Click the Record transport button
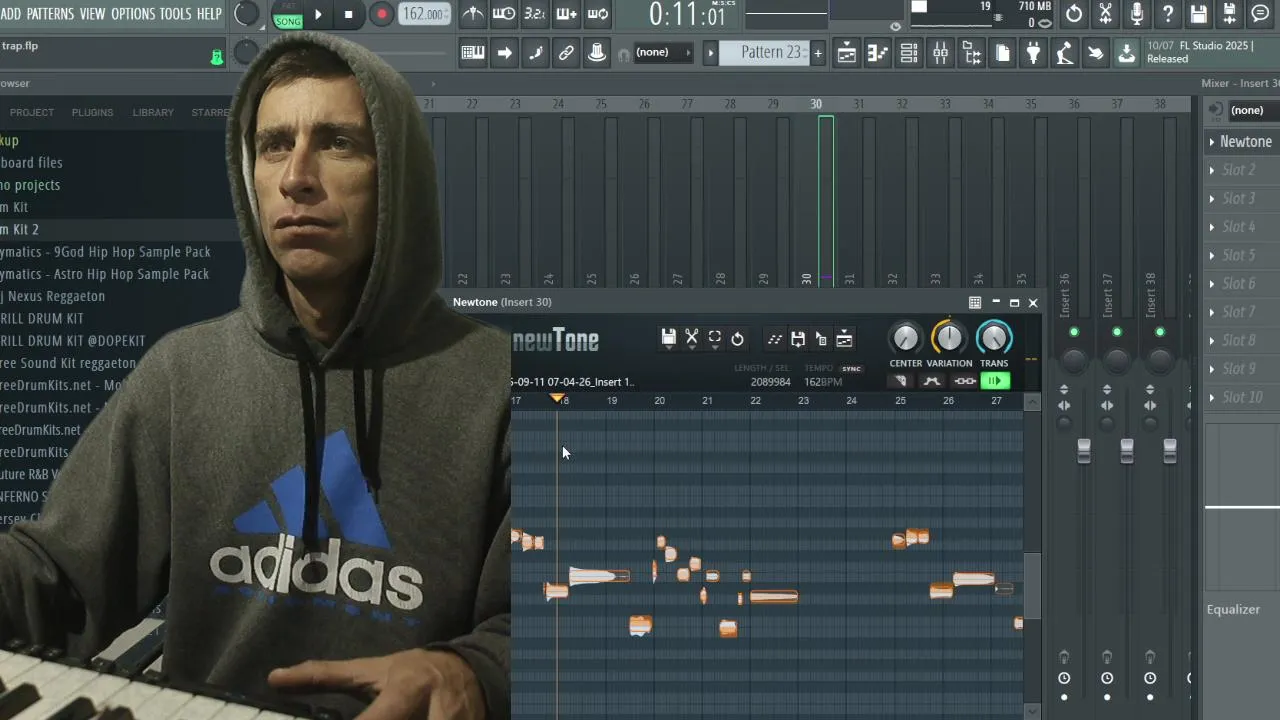 (x=381, y=14)
